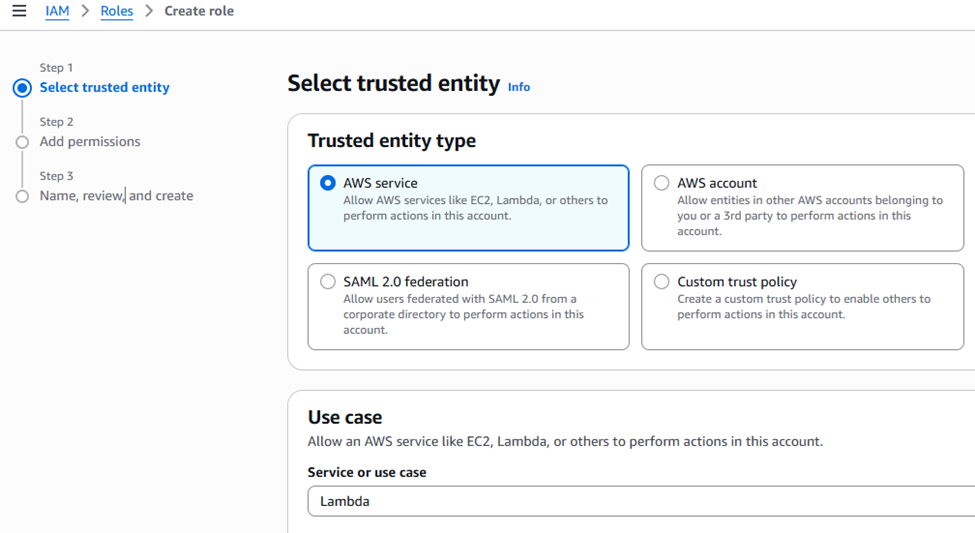Click the Step 2 circle indicator
Image resolution: width=975 pixels, height=533 pixels.
tap(22, 142)
